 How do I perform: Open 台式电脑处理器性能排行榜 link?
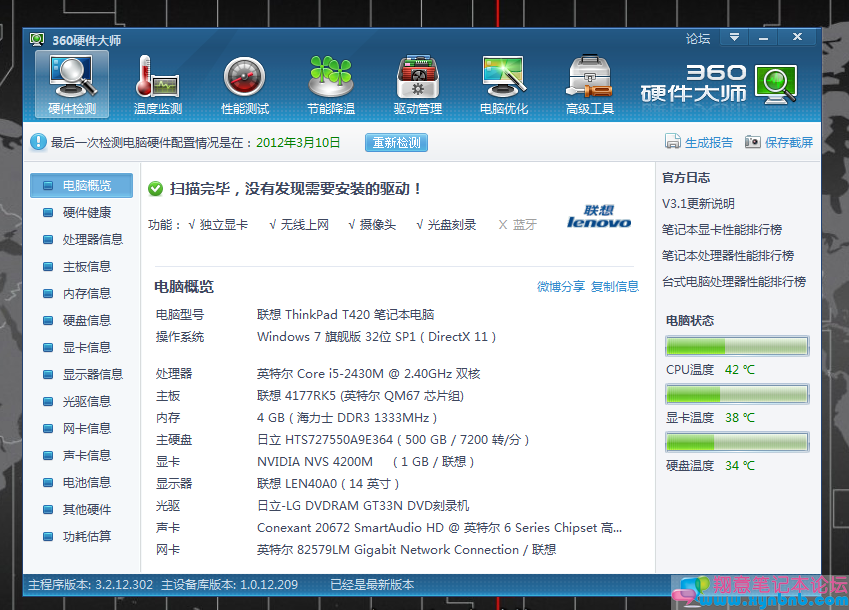pyautogui.click(x=734, y=281)
